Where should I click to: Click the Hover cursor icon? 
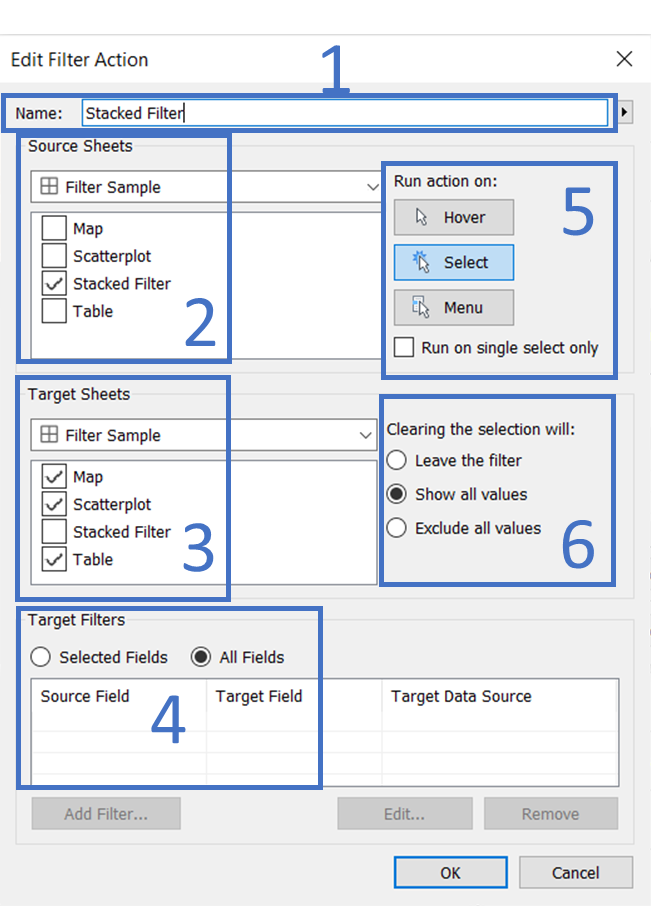421,217
